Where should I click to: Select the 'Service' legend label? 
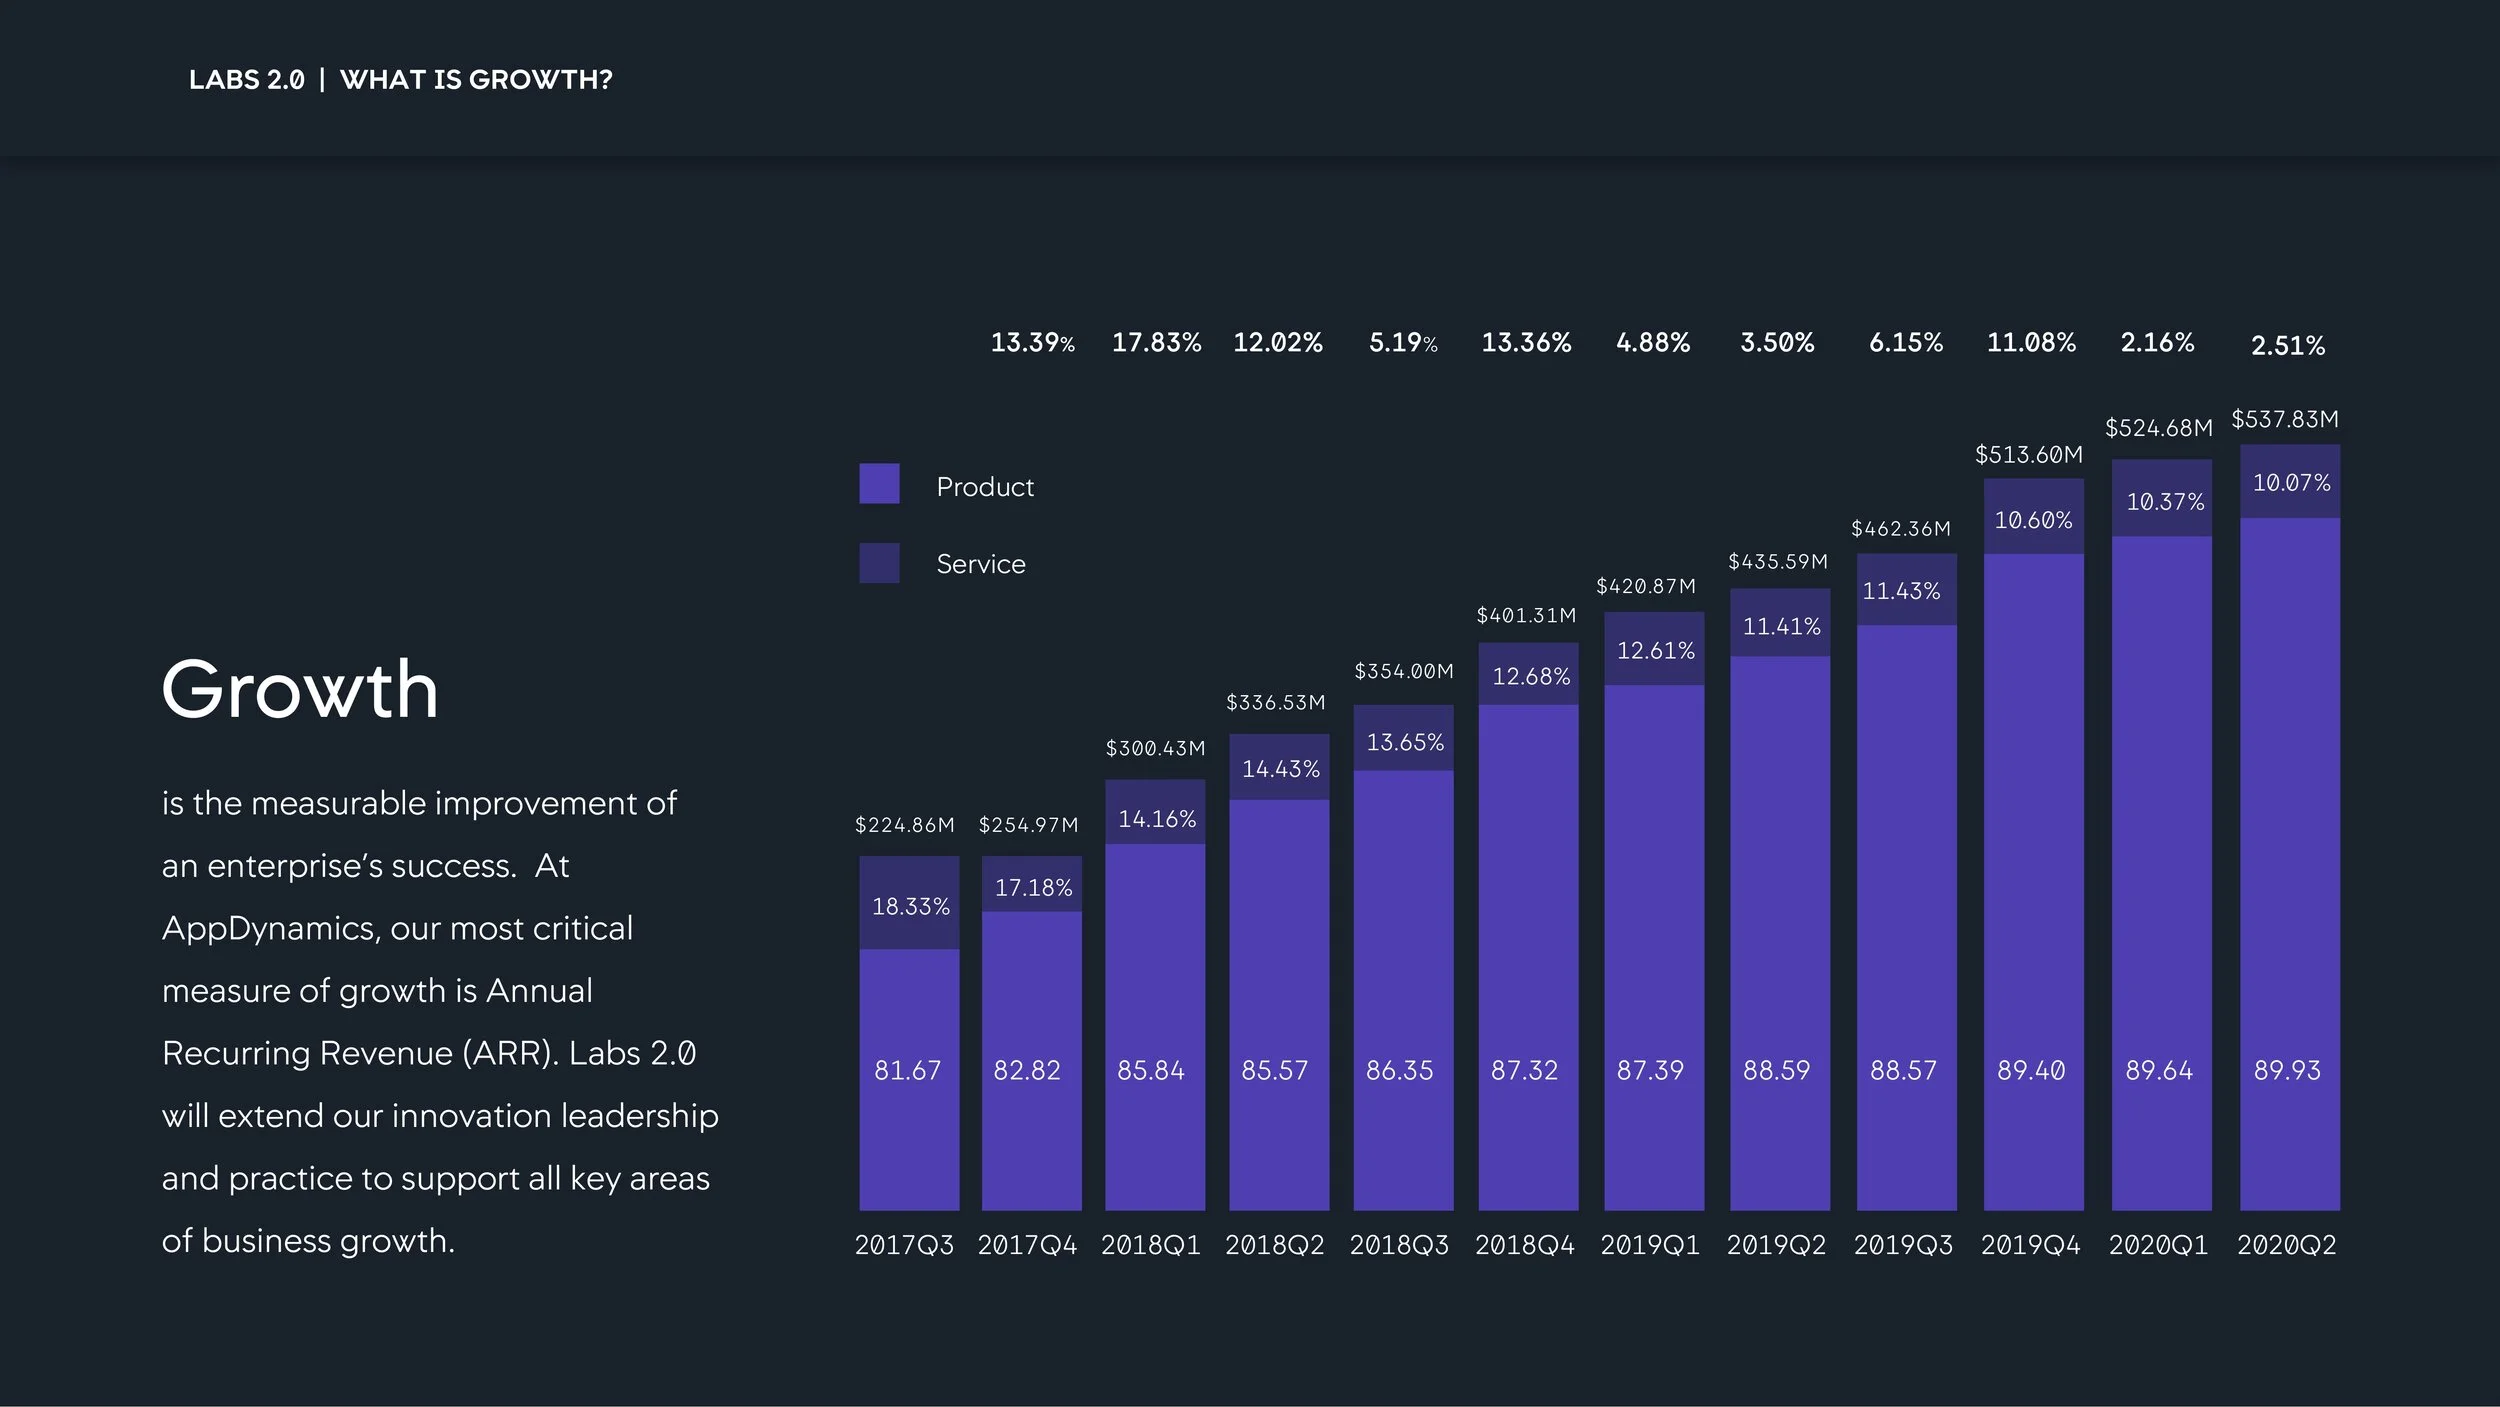click(x=981, y=564)
